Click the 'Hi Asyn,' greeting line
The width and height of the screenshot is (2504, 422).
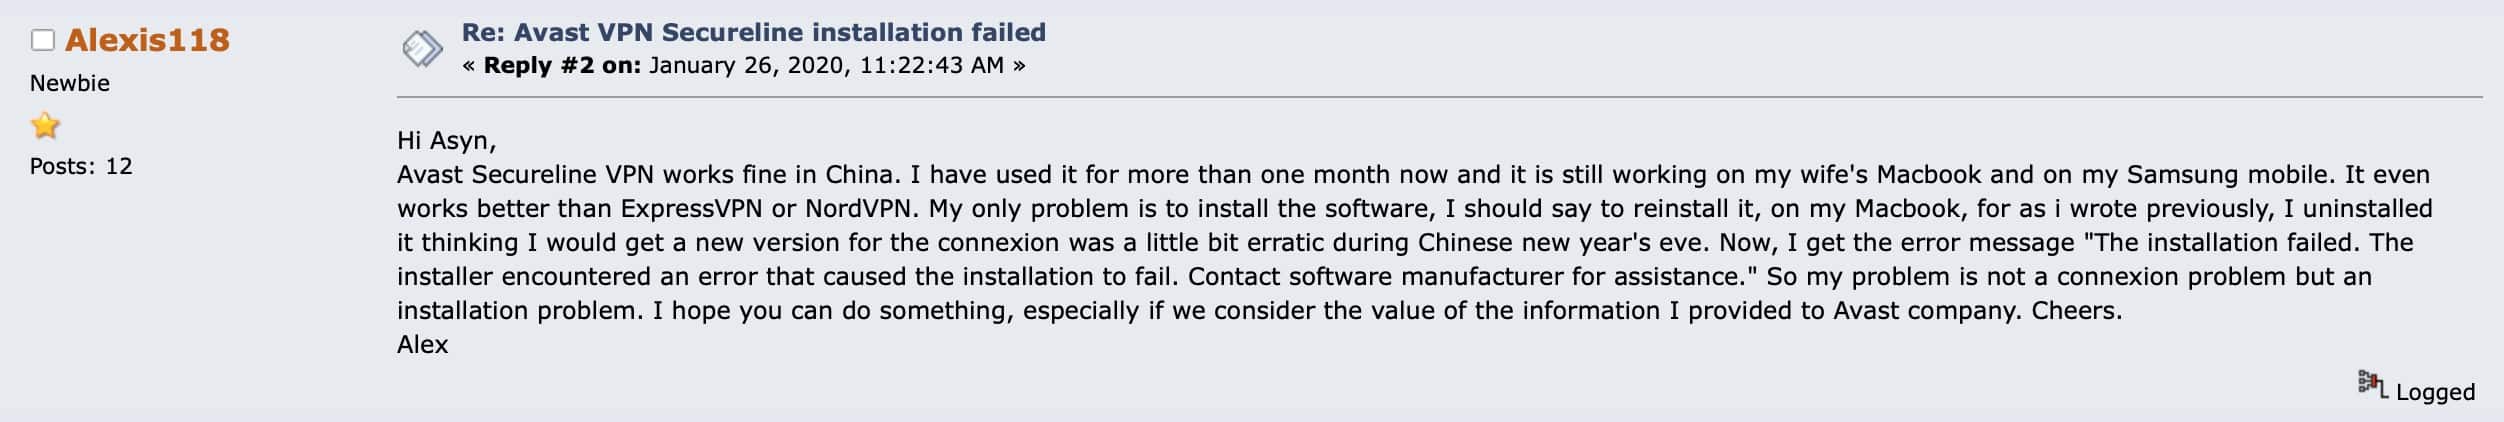446,141
